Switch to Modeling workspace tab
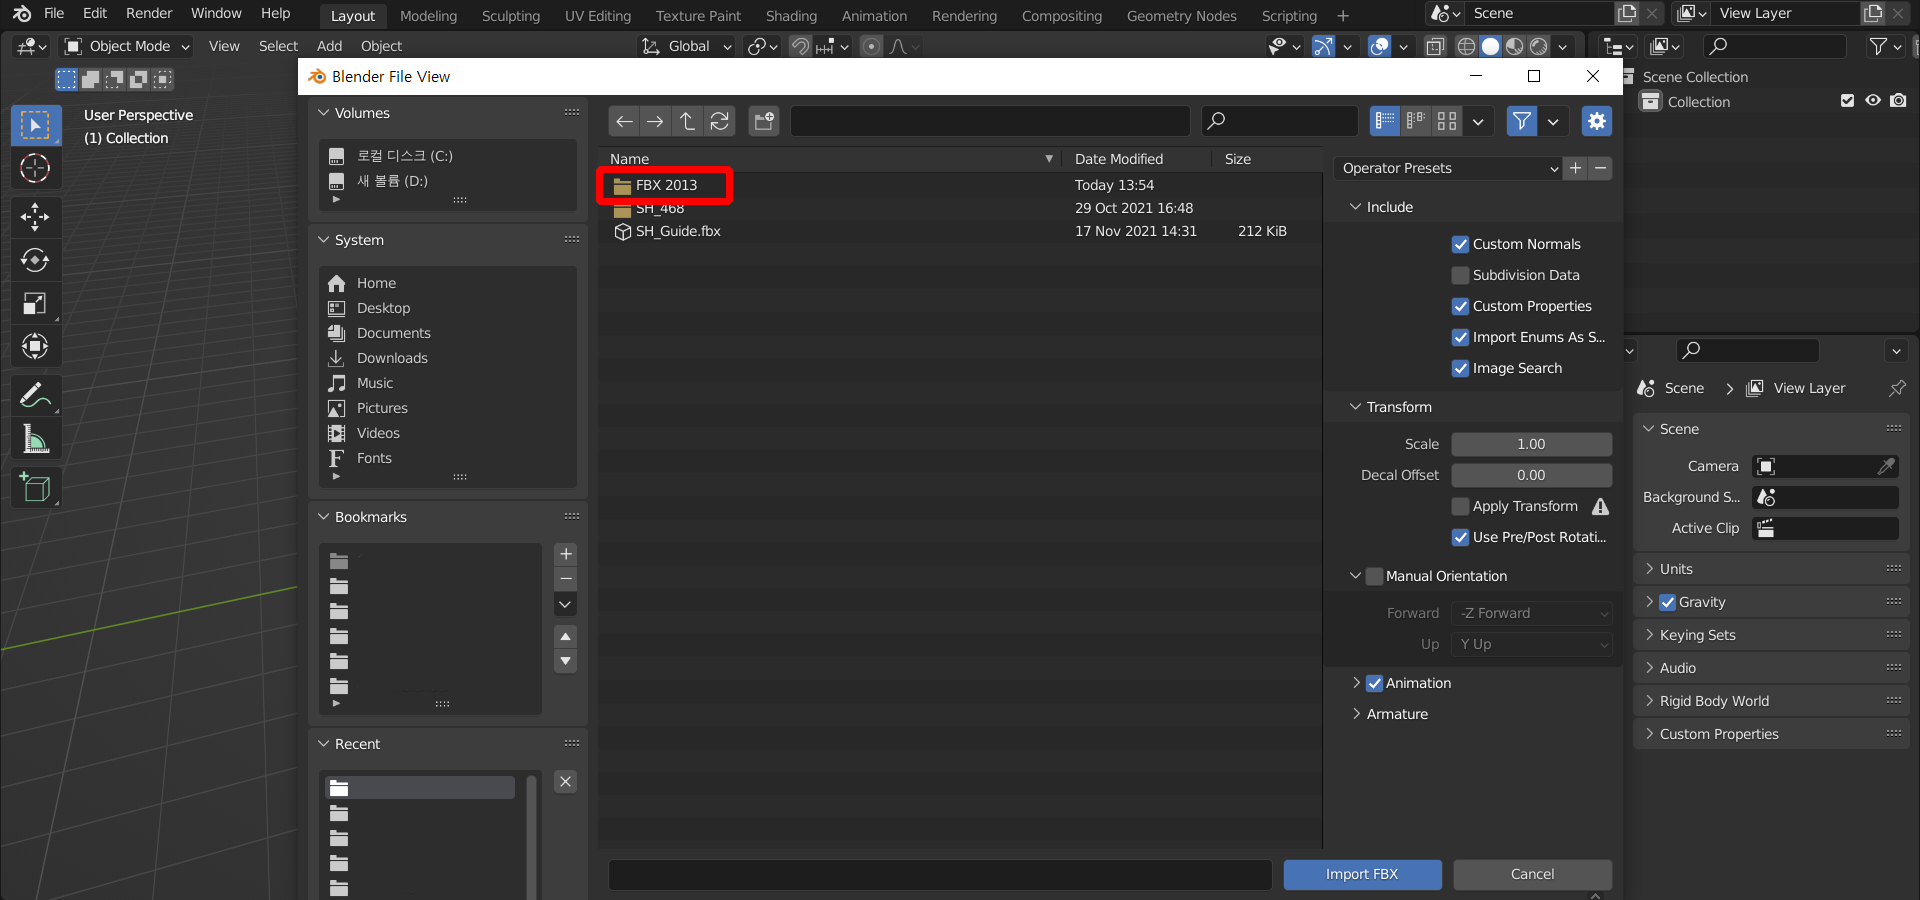 (428, 16)
